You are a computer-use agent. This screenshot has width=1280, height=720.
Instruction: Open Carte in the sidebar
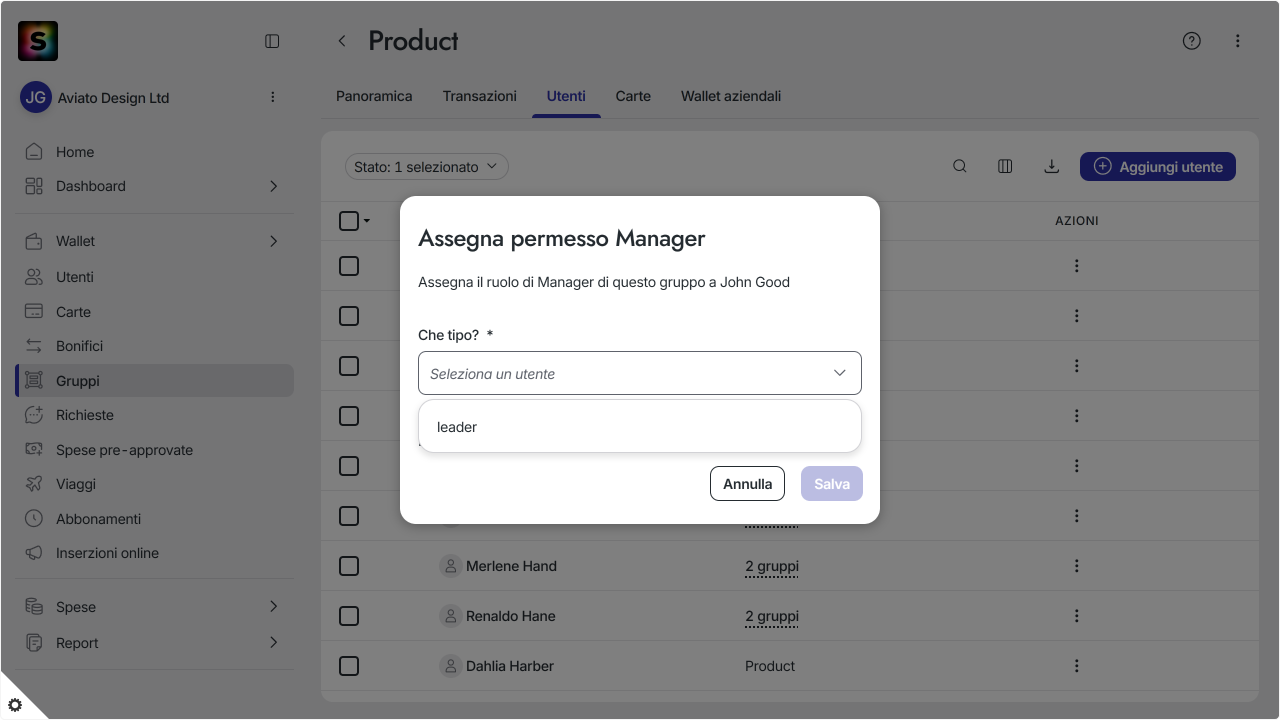(x=155, y=312)
